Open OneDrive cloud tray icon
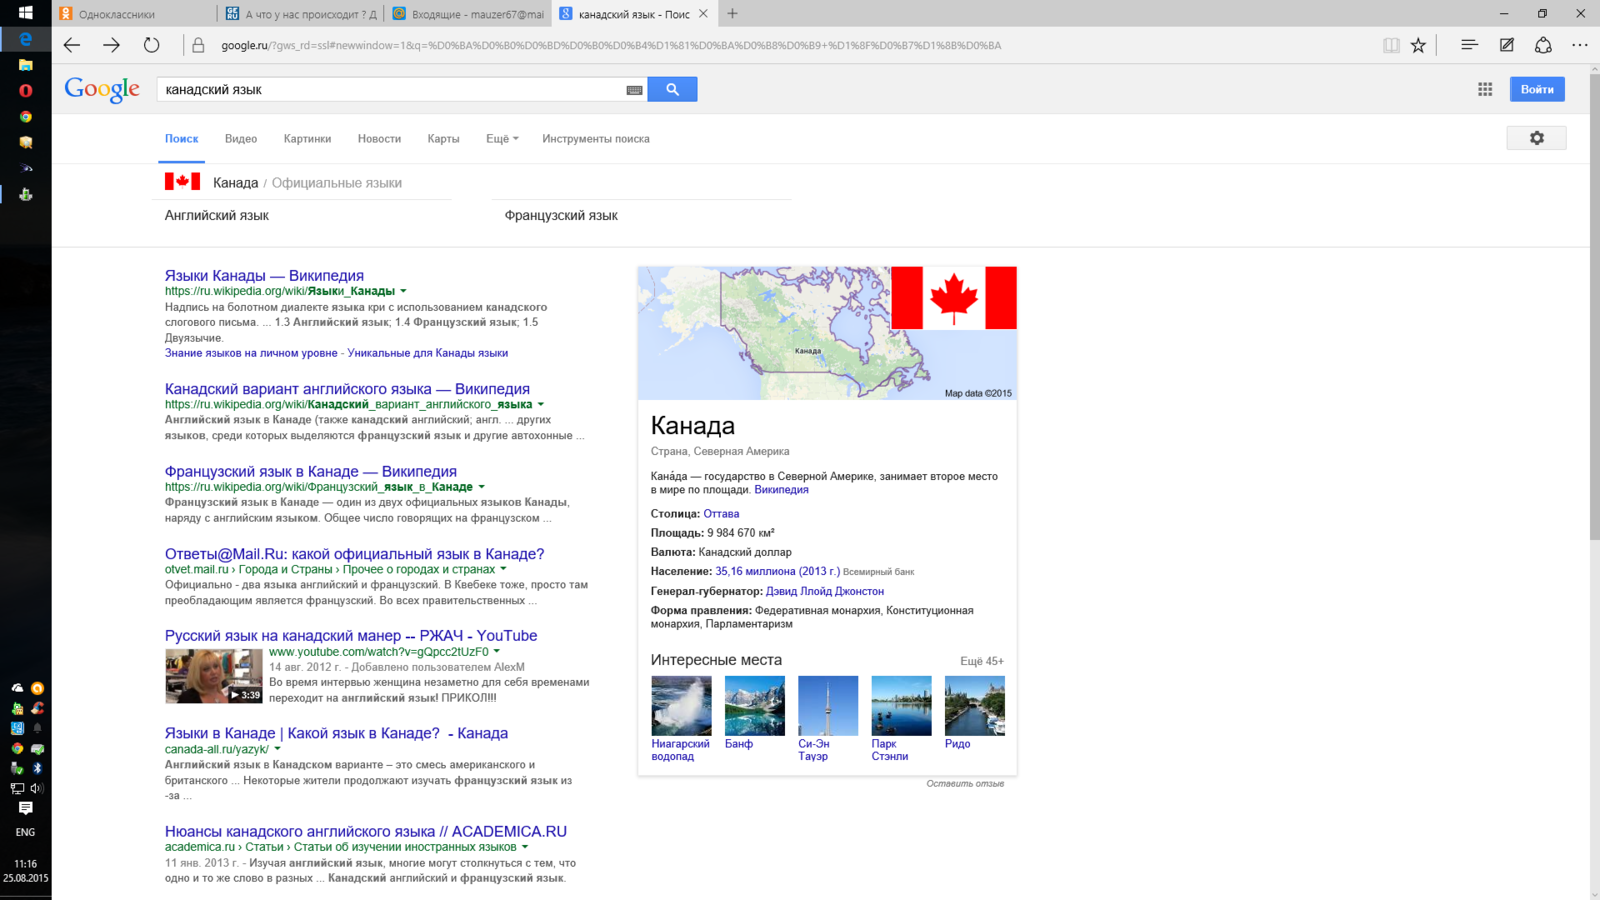1600x900 pixels. [17, 688]
